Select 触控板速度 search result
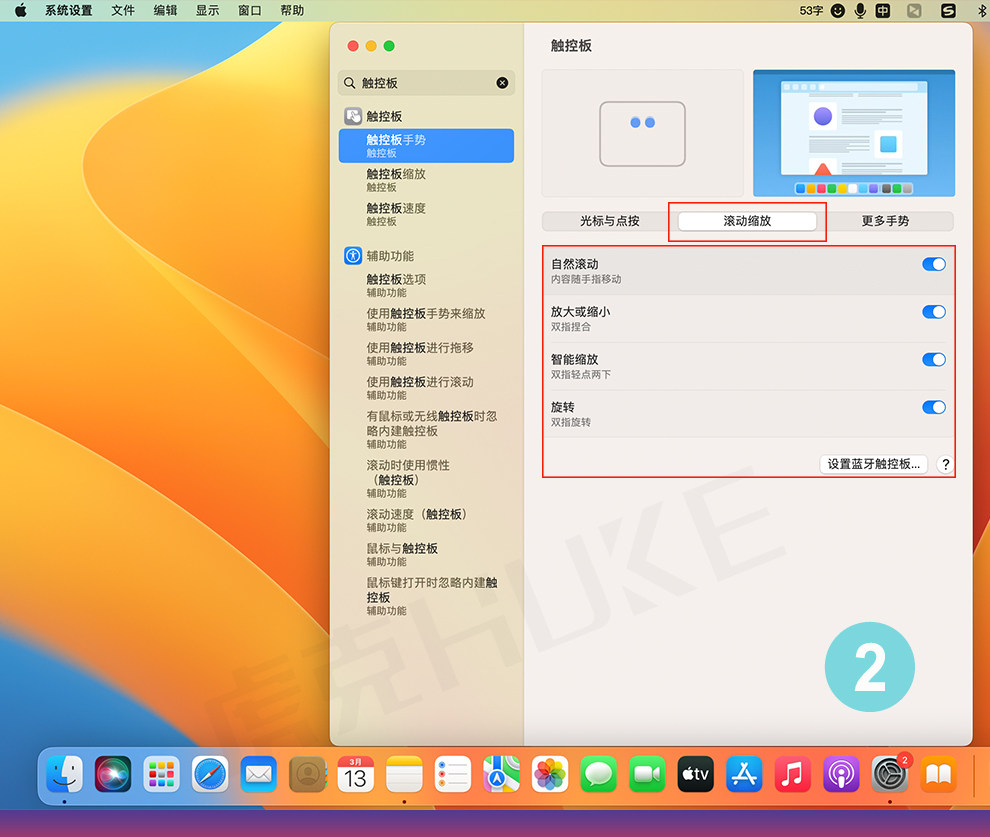This screenshot has height=837, width=990. 426,214
